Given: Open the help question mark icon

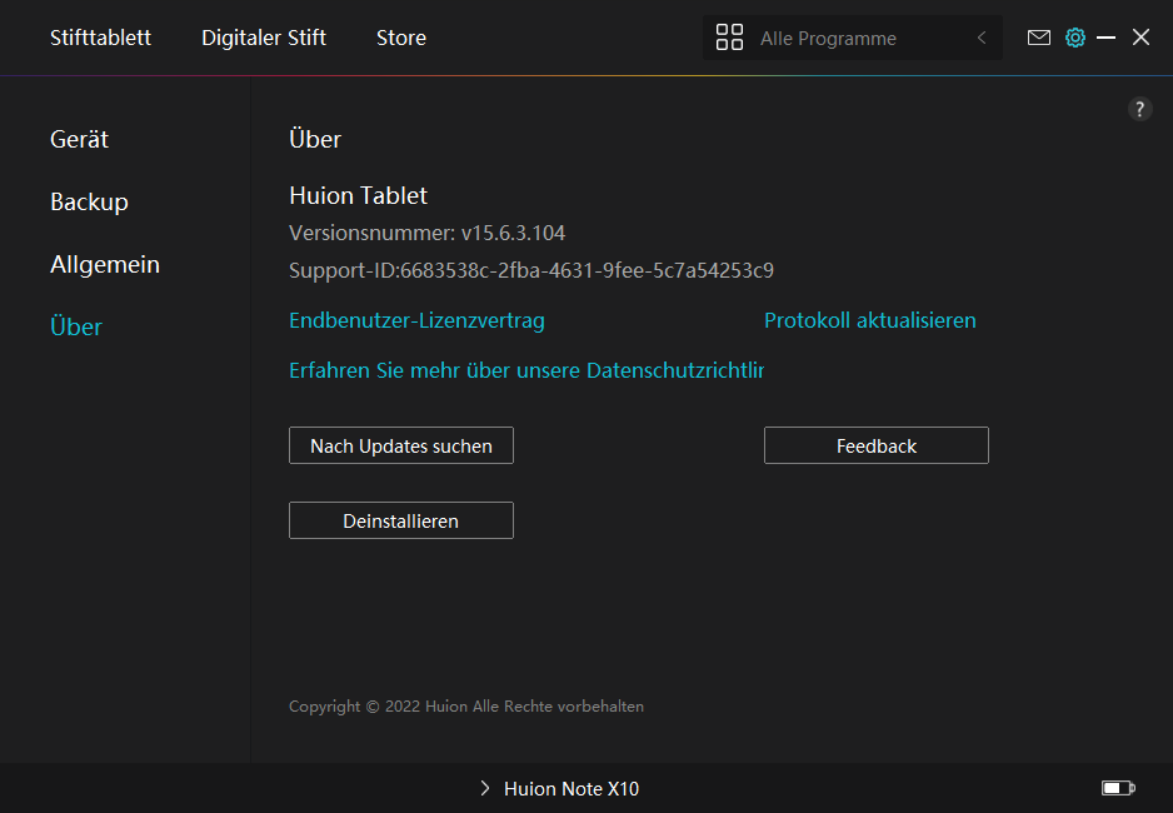Looking at the screenshot, I should click(1139, 109).
